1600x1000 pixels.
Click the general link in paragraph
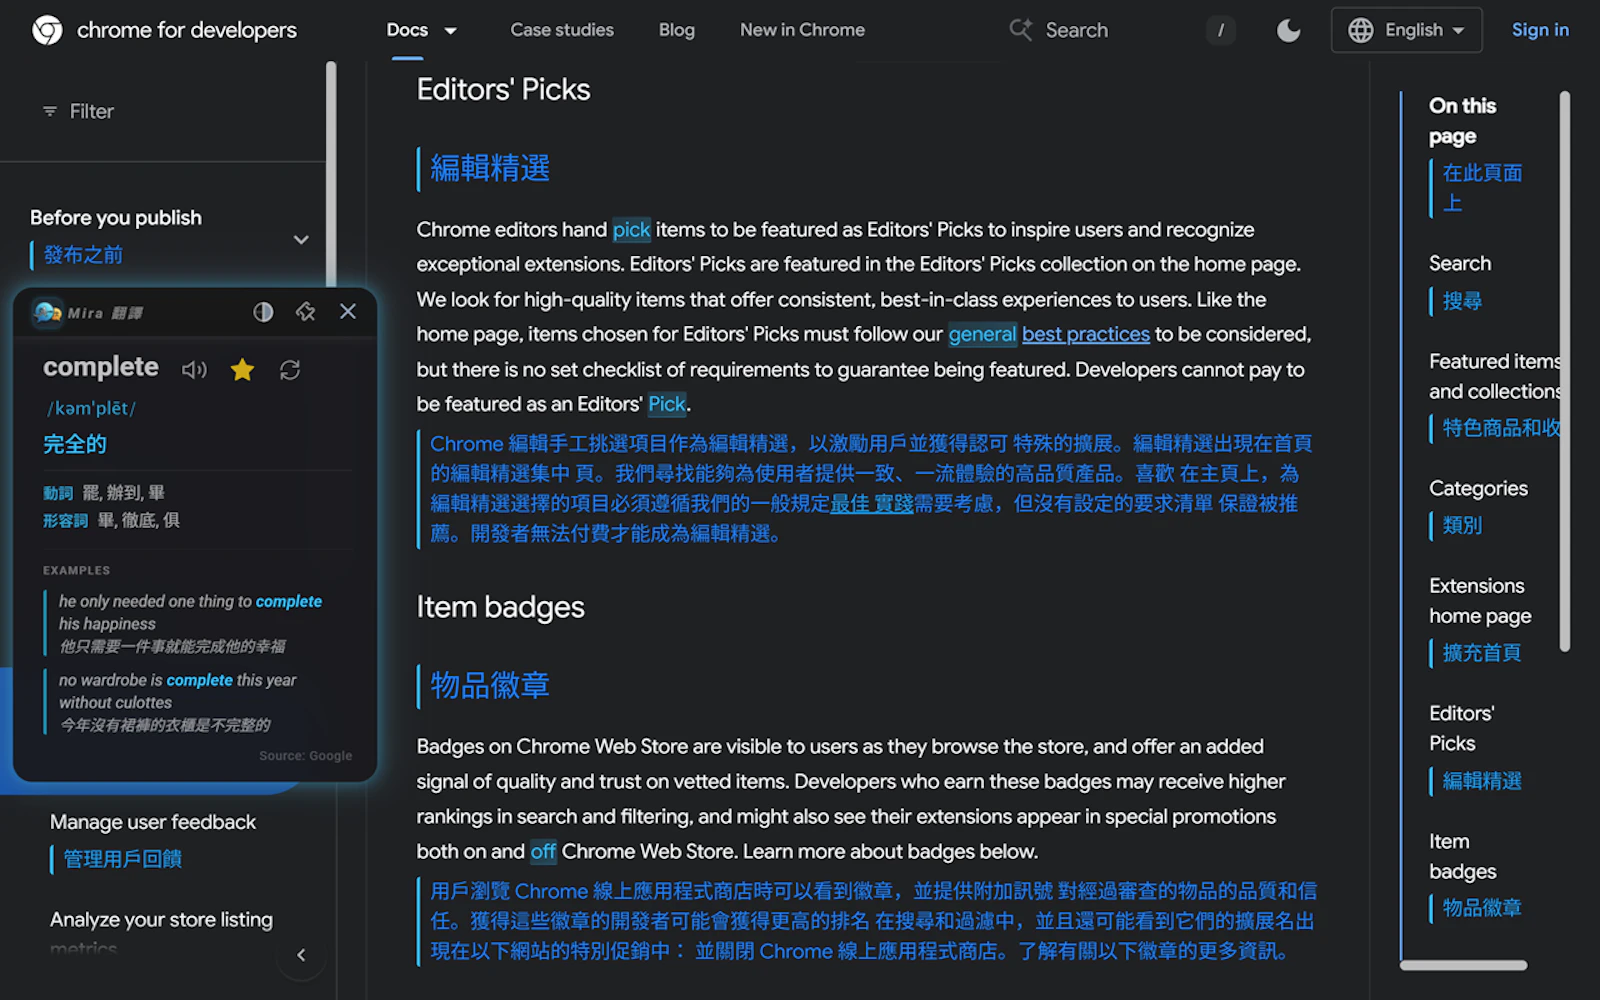pos(982,334)
